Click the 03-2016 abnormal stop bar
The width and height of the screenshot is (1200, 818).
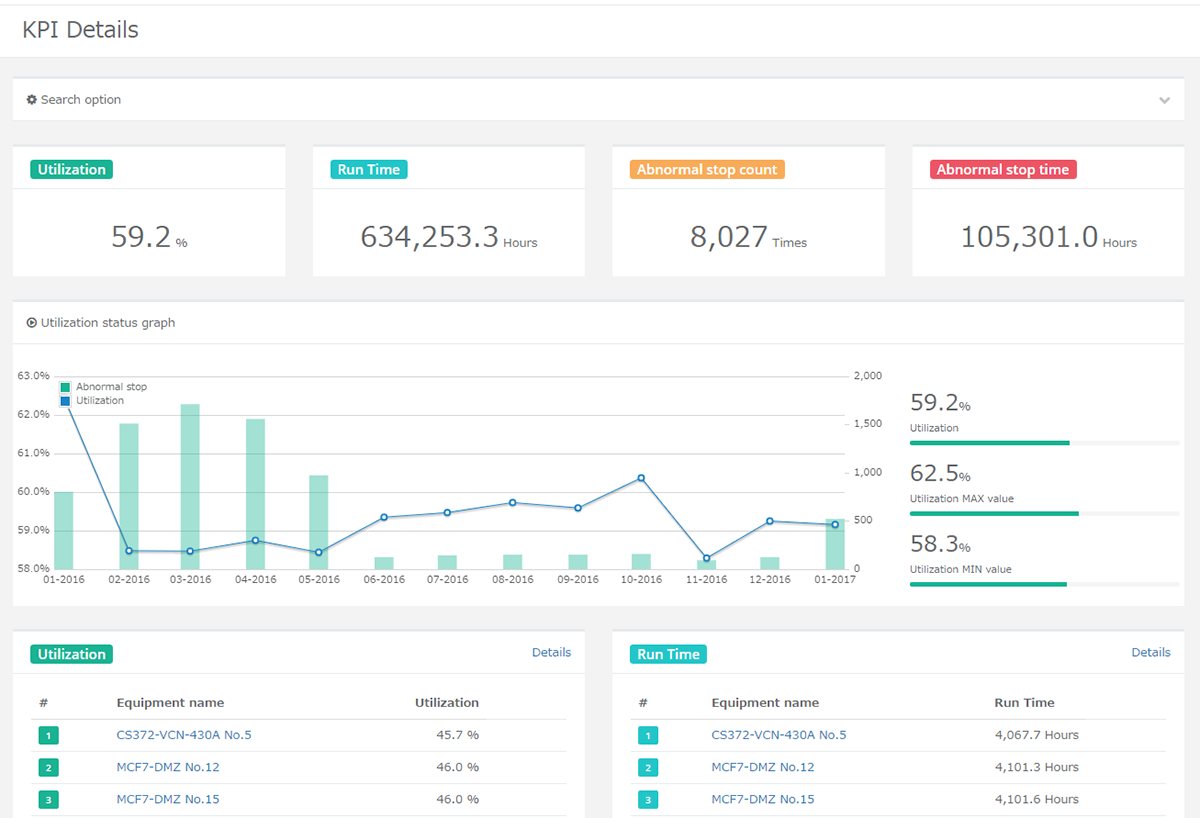click(x=190, y=487)
